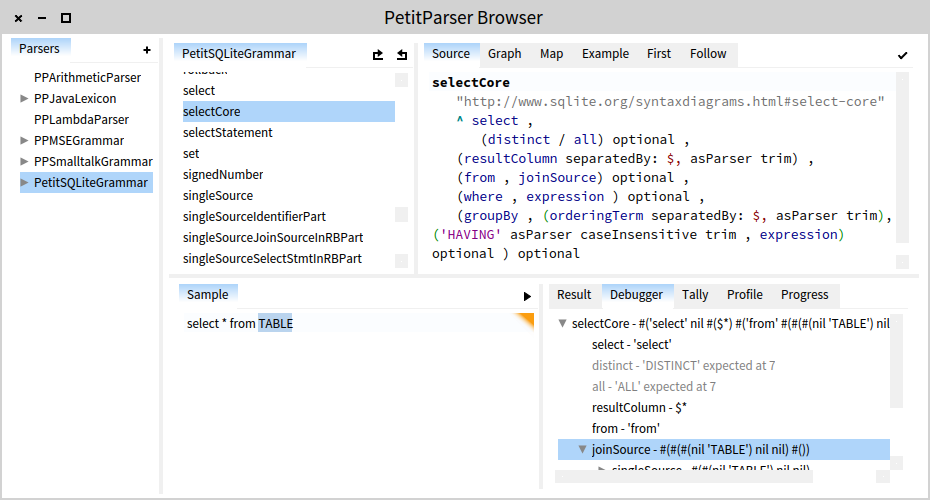Screen dimensions: 930x500
Task: Switch to the Map tab
Action: click(552, 53)
